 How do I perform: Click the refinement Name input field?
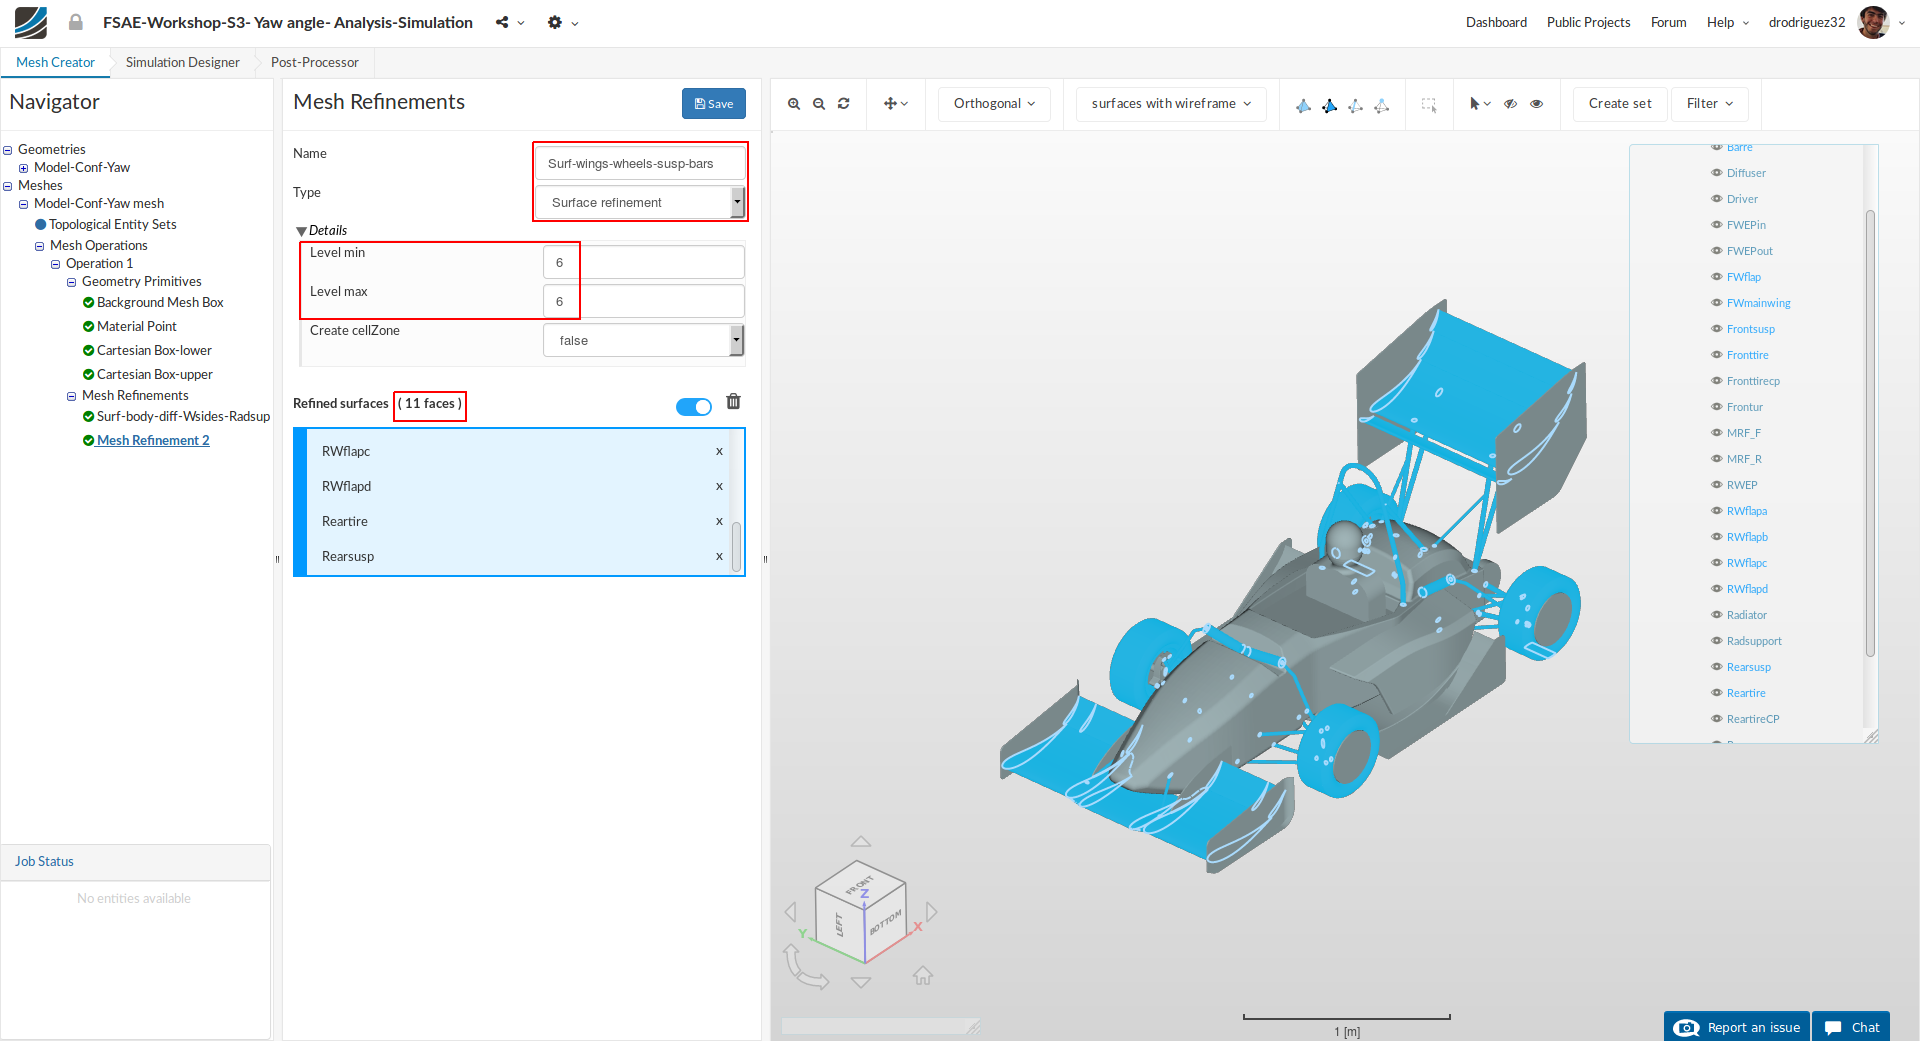coord(640,163)
